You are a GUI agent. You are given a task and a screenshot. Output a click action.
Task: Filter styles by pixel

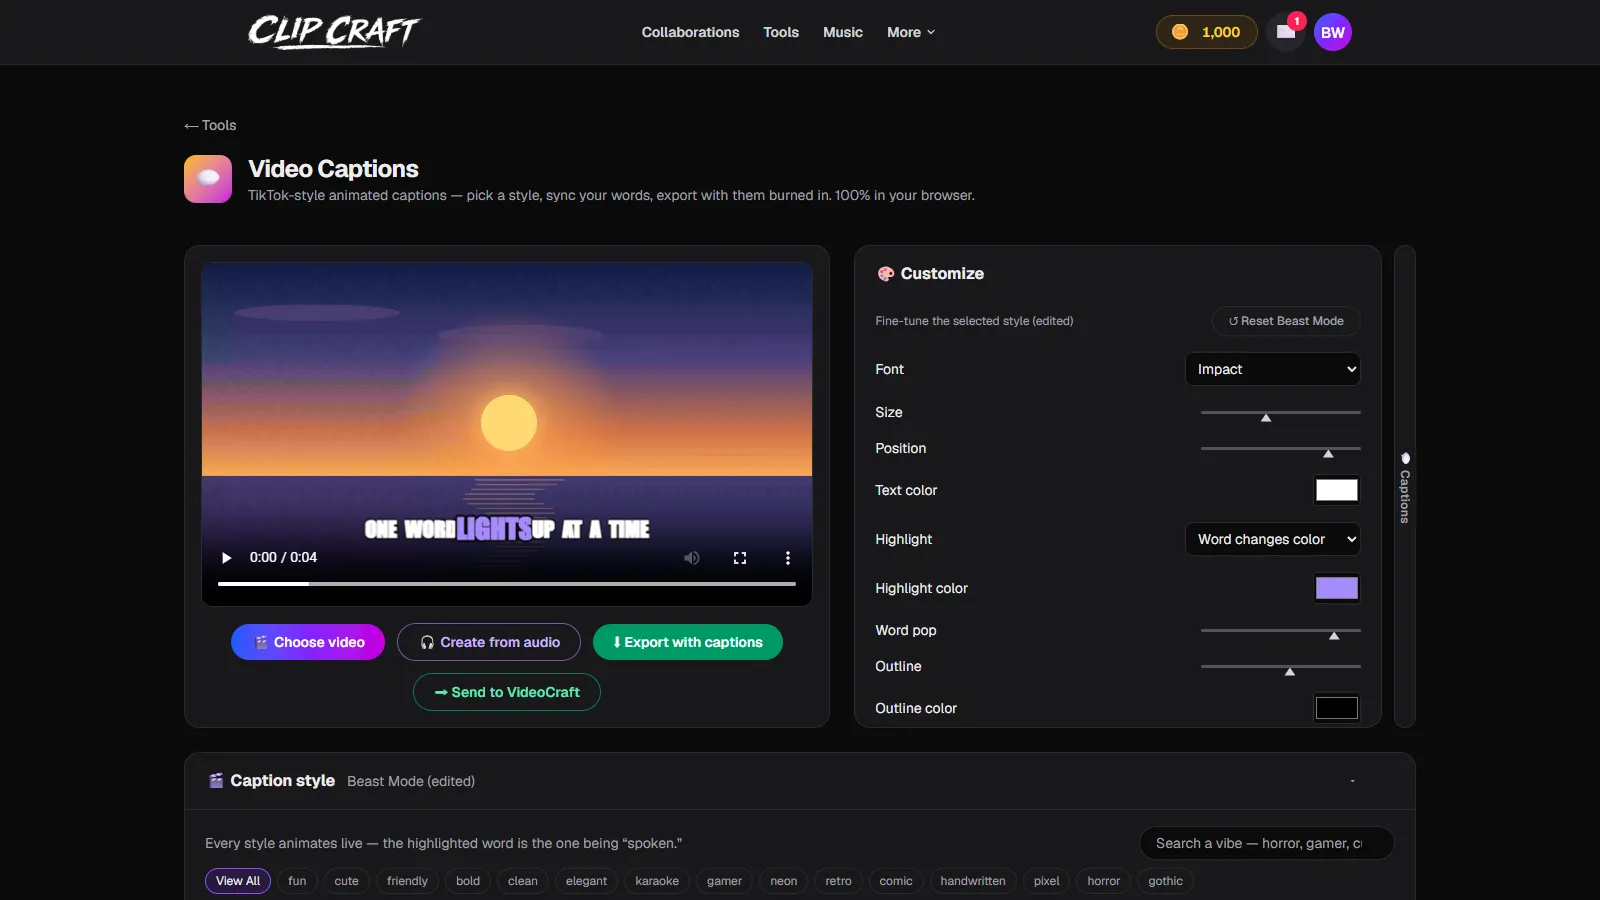coord(1047,881)
